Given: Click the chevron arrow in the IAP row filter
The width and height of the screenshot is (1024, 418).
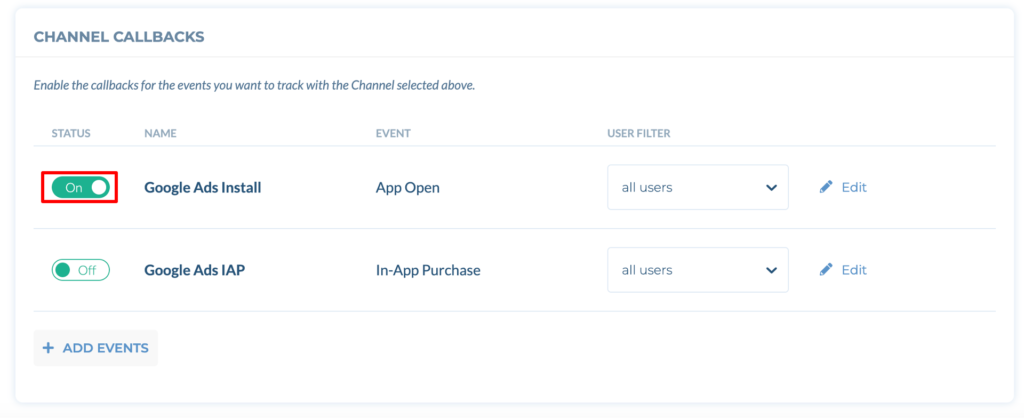Looking at the screenshot, I should (x=771, y=270).
